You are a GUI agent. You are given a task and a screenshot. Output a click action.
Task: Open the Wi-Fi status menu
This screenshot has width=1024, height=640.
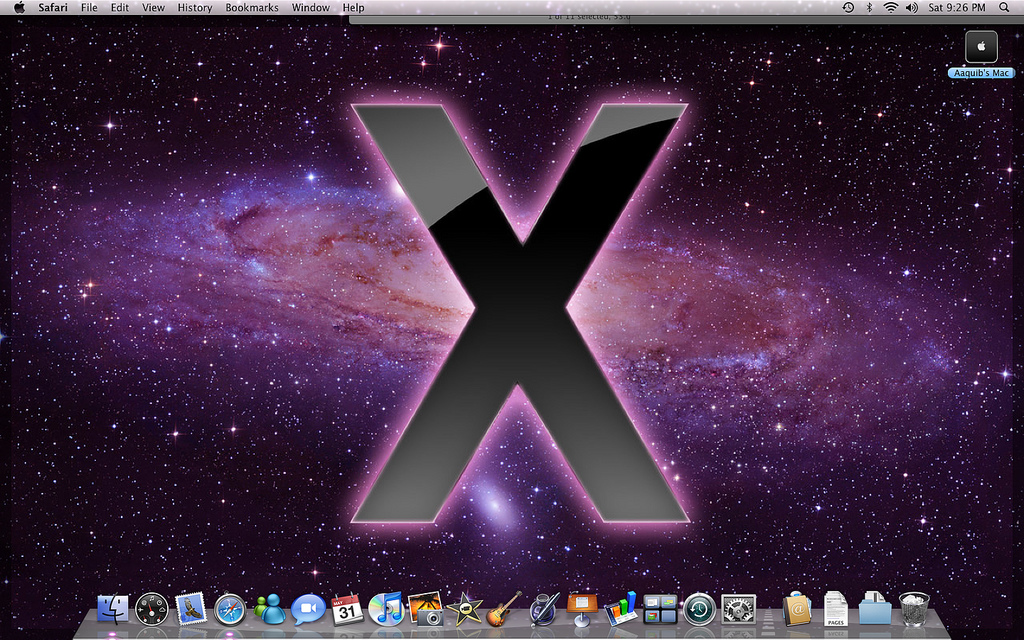pos(890,7)
